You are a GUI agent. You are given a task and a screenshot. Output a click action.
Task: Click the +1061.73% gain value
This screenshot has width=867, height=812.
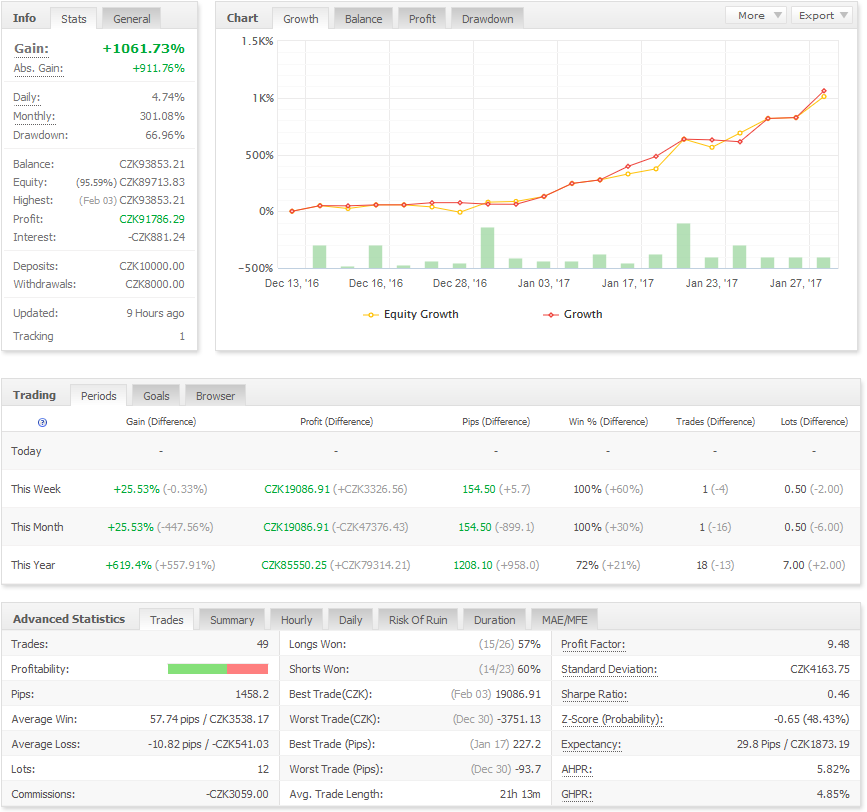tap(144, 49)
